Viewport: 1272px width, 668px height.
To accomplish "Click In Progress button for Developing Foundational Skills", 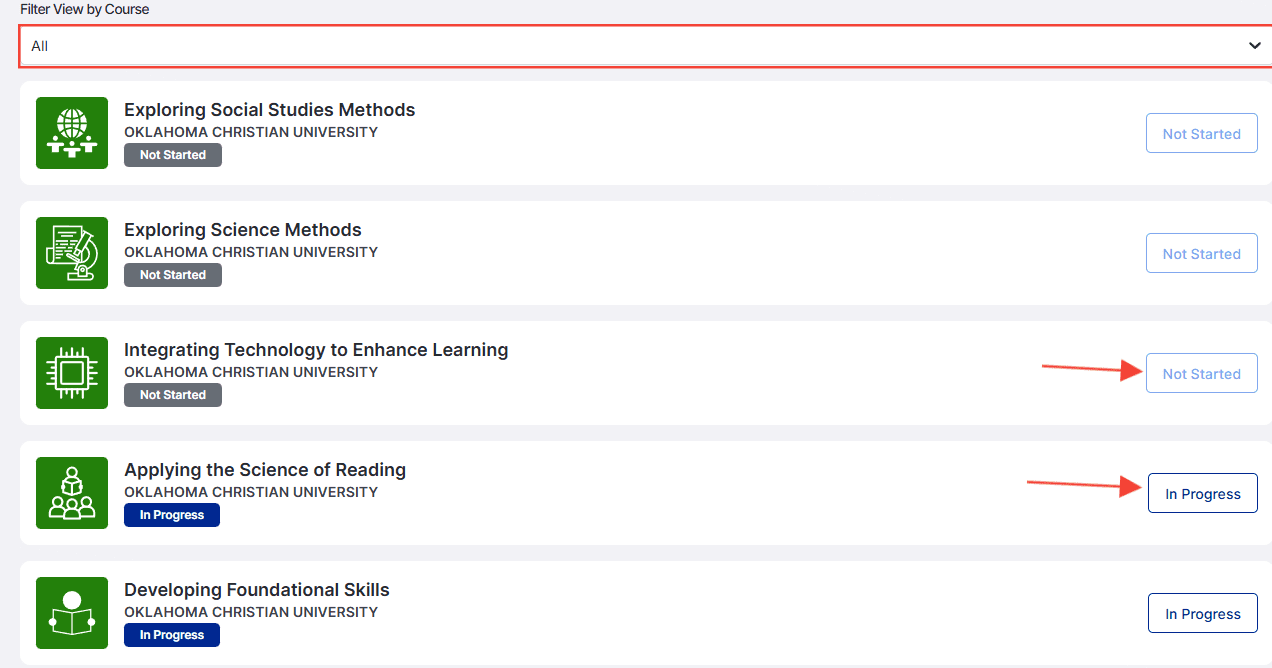I will coord(1203,613).
